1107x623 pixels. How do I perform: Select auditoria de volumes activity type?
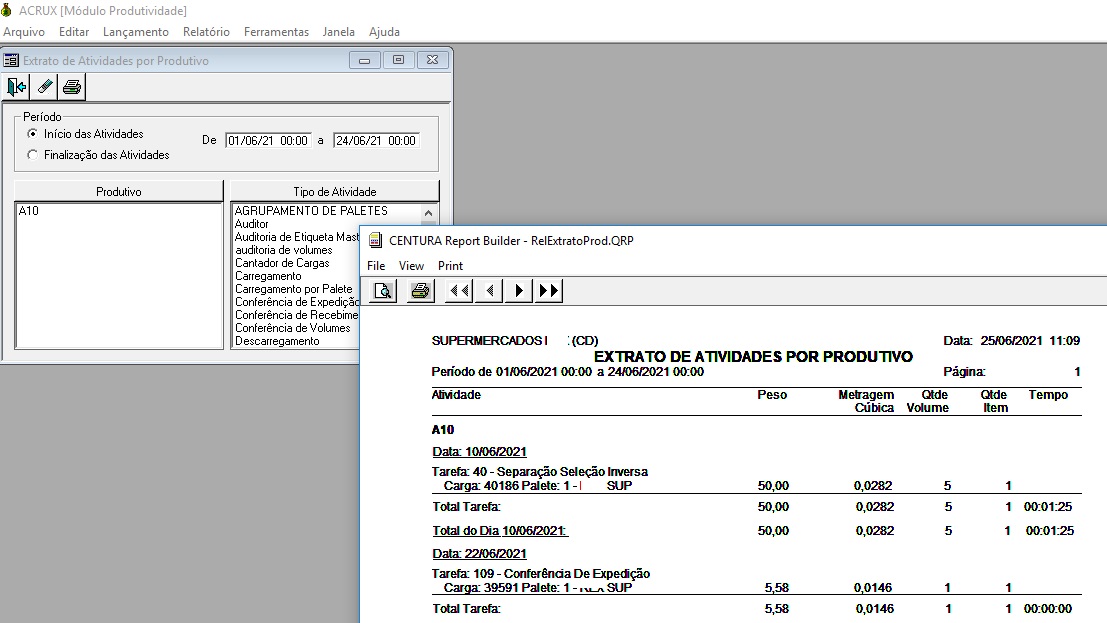click(x=284, y=250)
